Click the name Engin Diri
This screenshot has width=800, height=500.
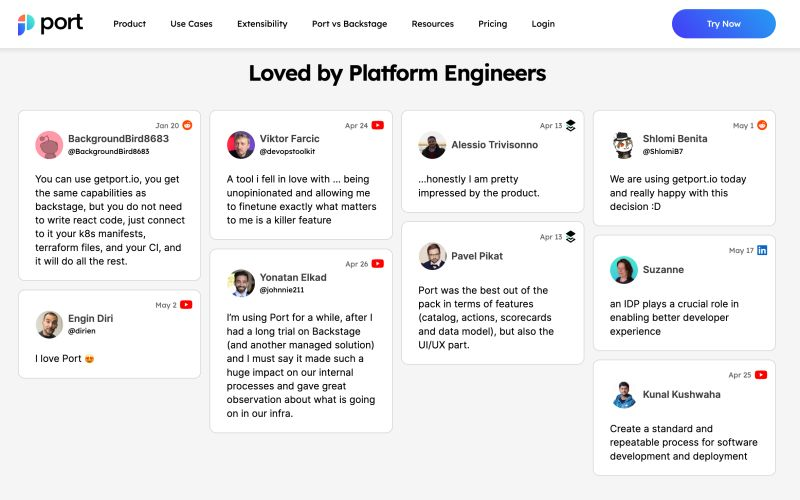pos(90,318)
